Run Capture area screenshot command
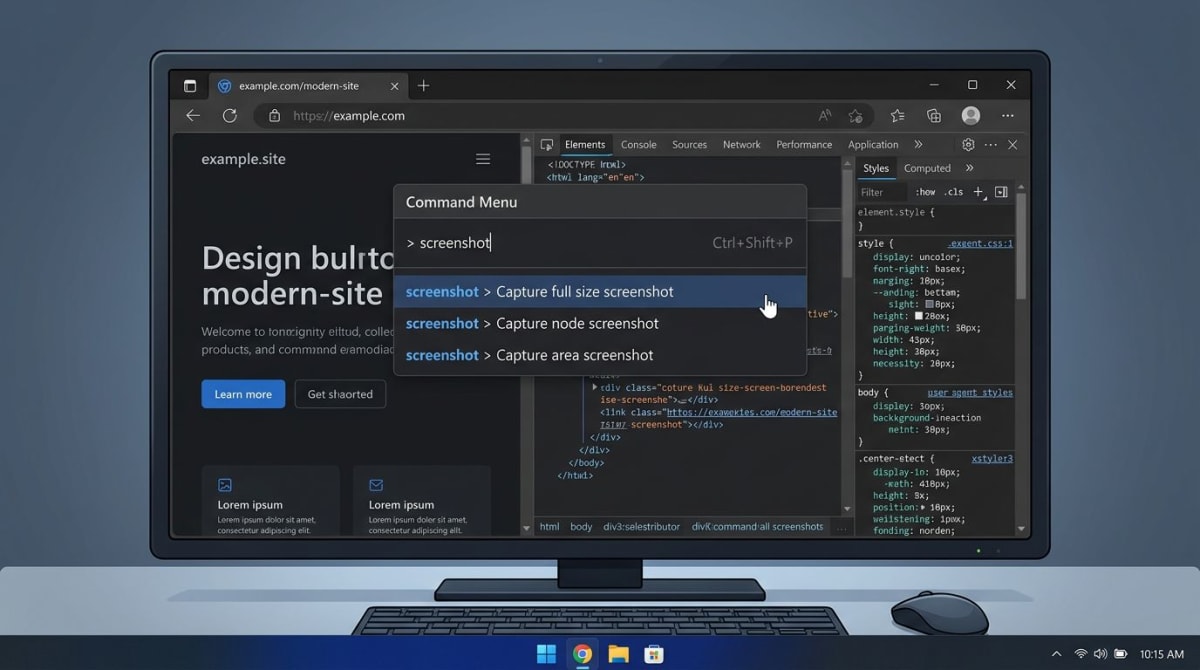This screenshot has width=1200, height=670. click(600, 355)
